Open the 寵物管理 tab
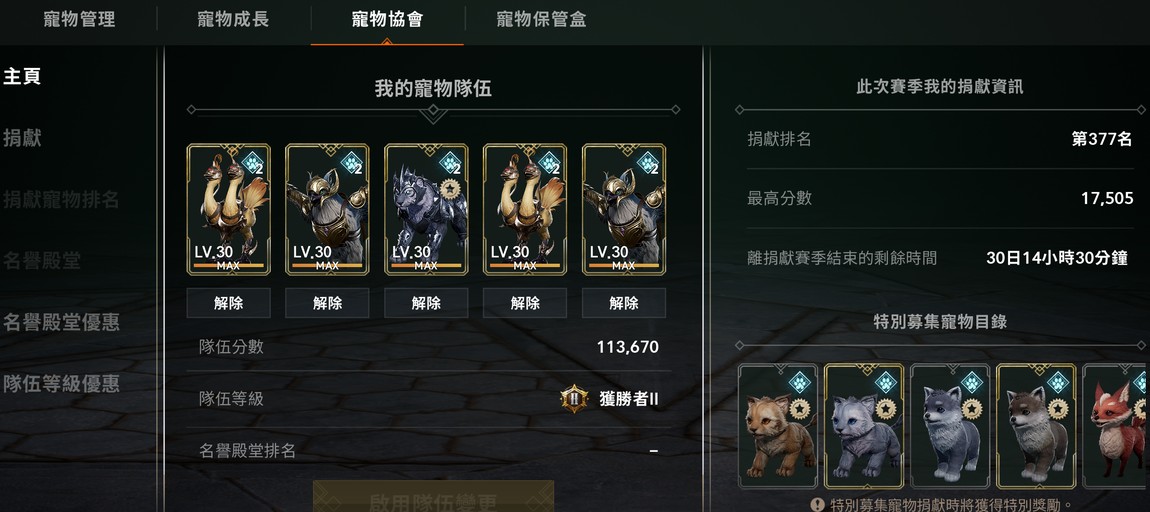1150x512 pixels. (x=79, y=20)
